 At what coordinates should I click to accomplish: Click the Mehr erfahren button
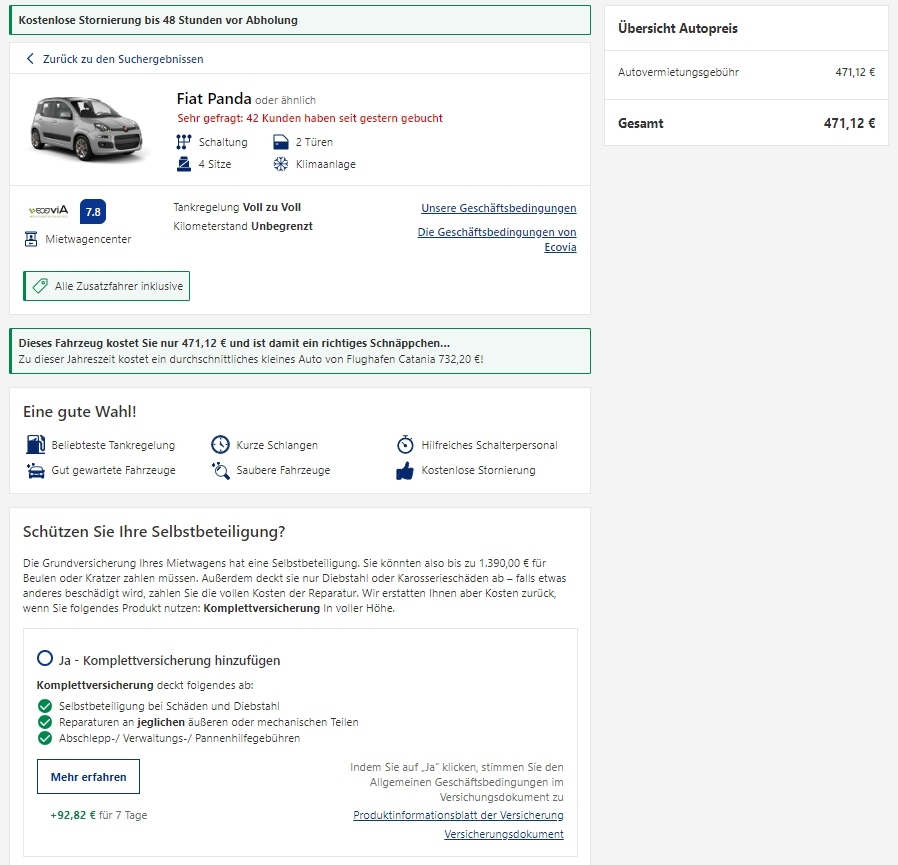(x=88, y=777)
